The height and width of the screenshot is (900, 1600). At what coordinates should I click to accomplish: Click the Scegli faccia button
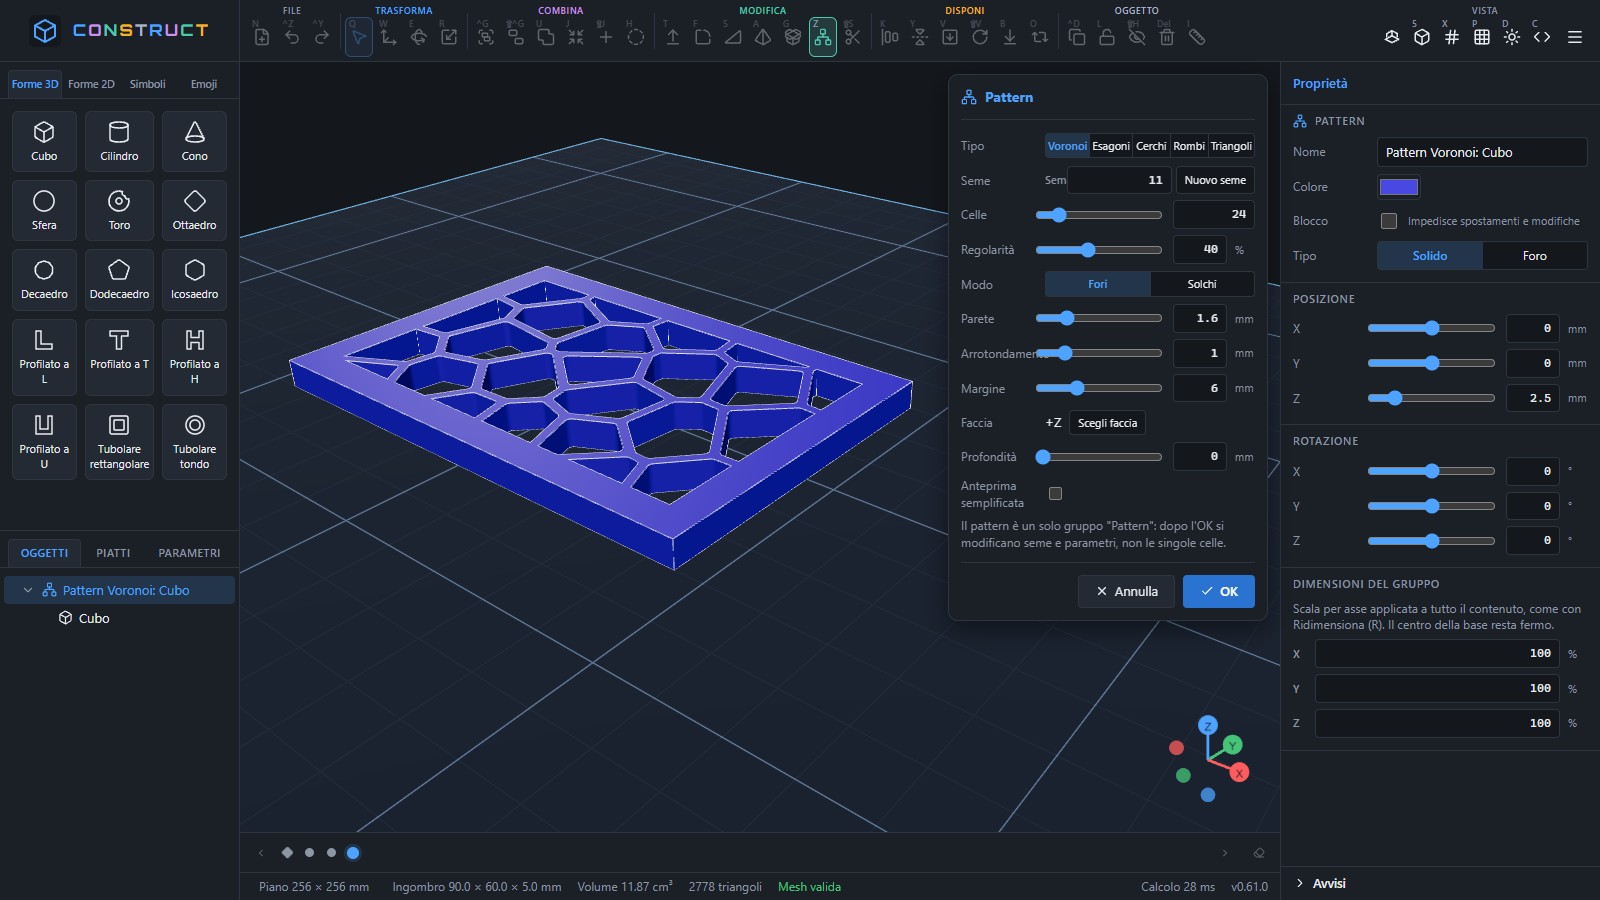pyautogui.click(x=1107, y=423)
